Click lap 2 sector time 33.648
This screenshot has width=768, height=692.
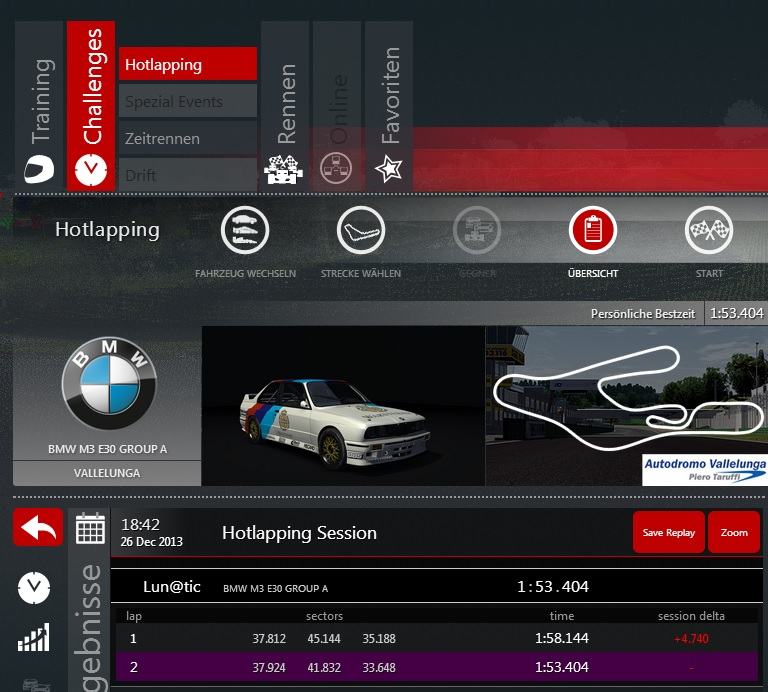(x=379, y=668)
